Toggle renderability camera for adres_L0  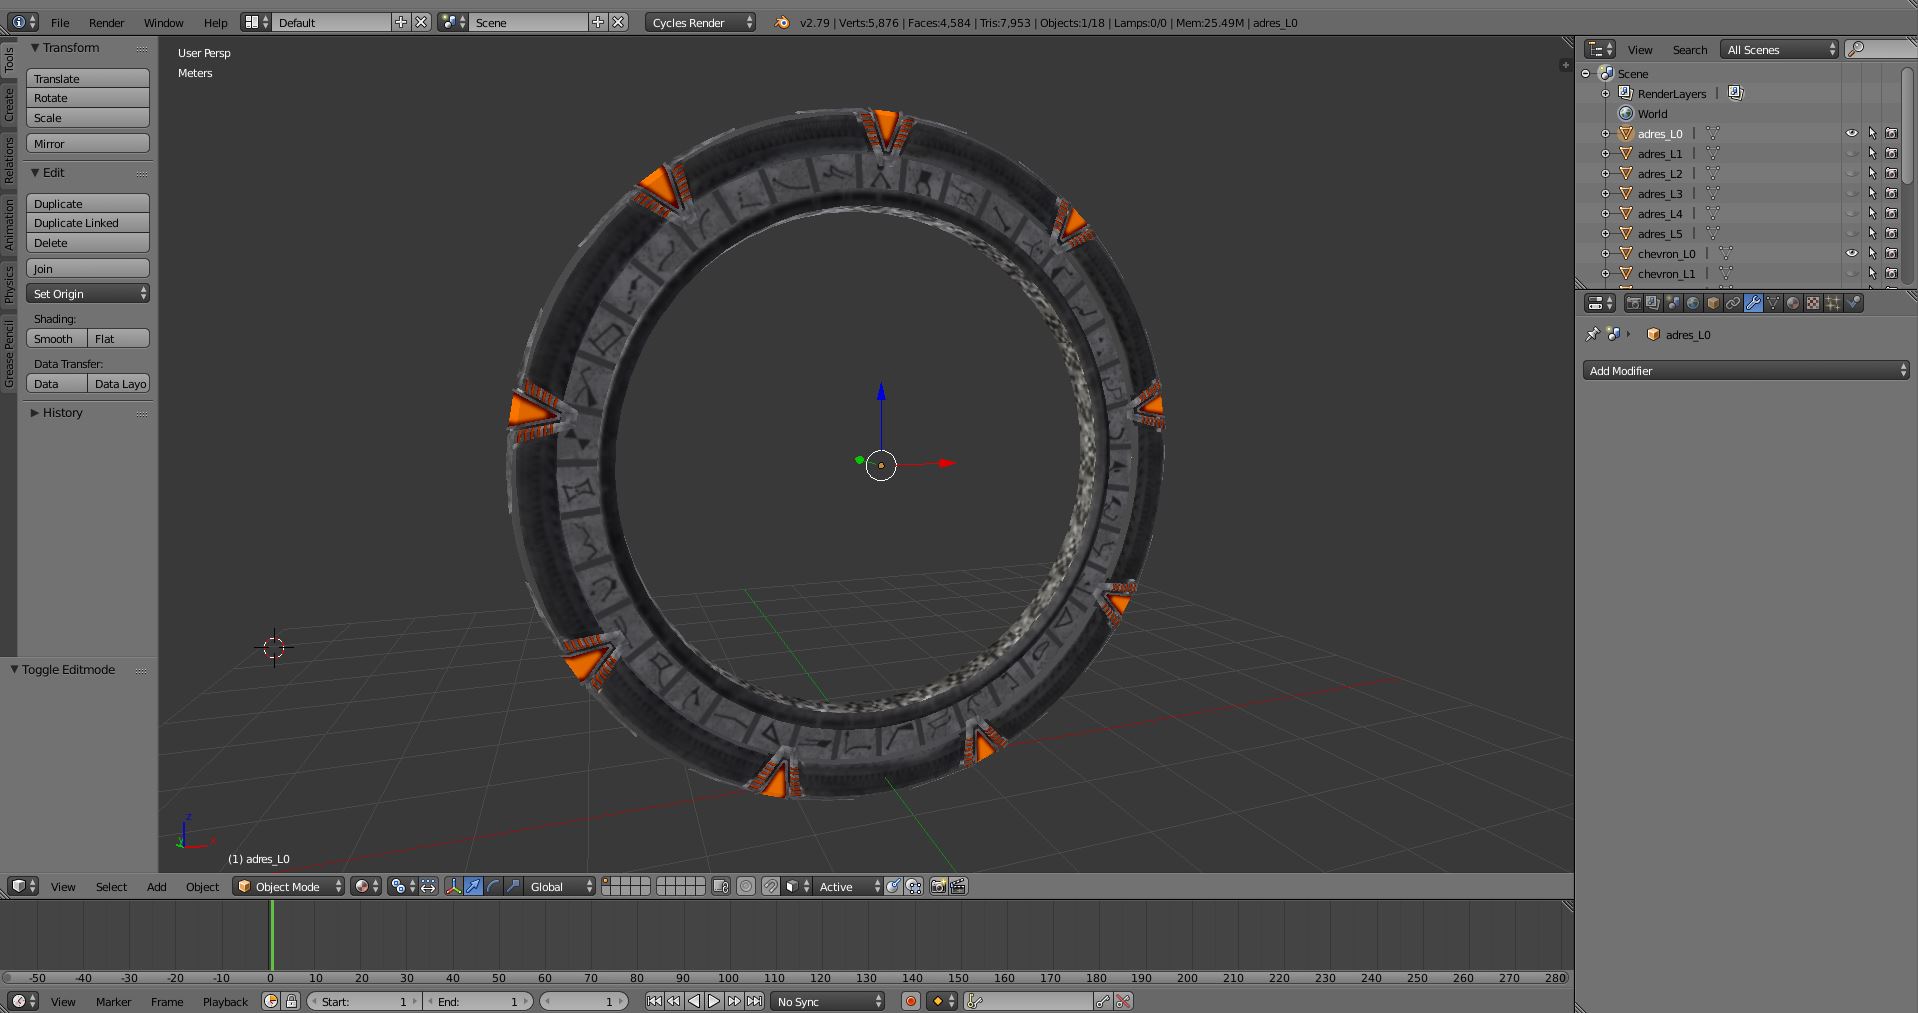pos(1891,133)
